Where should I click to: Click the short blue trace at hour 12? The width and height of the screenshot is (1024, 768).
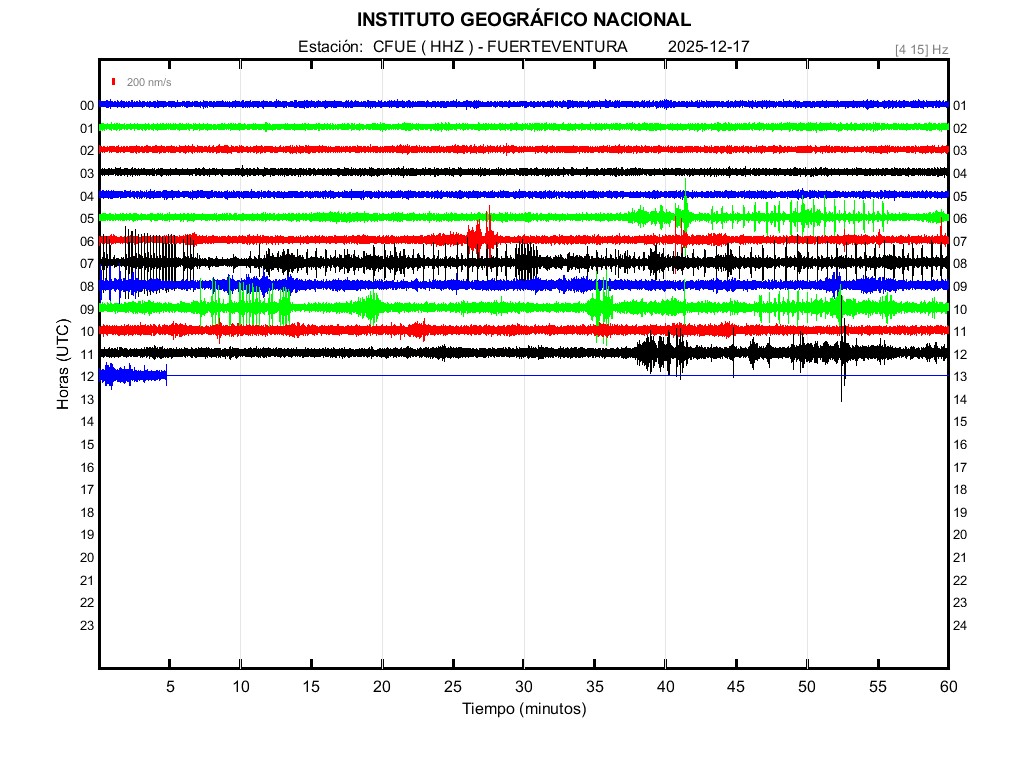pos(133,375)
